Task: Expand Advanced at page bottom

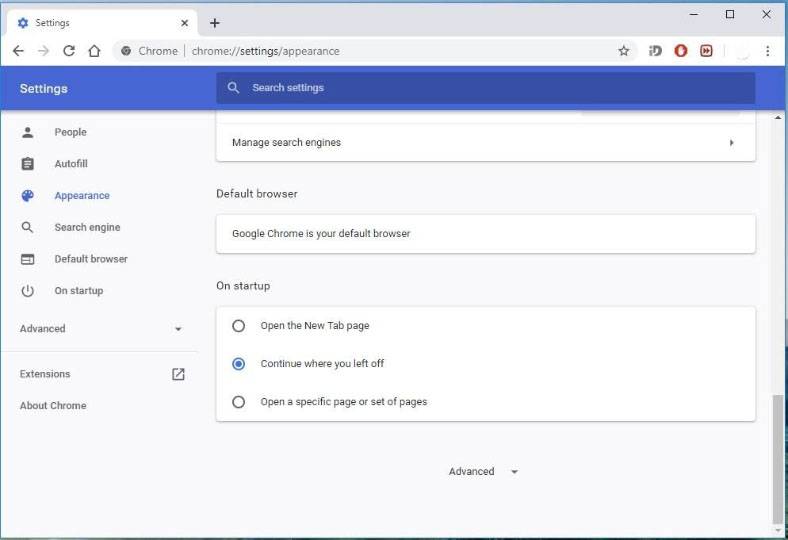Action: (x=483, y=472)
